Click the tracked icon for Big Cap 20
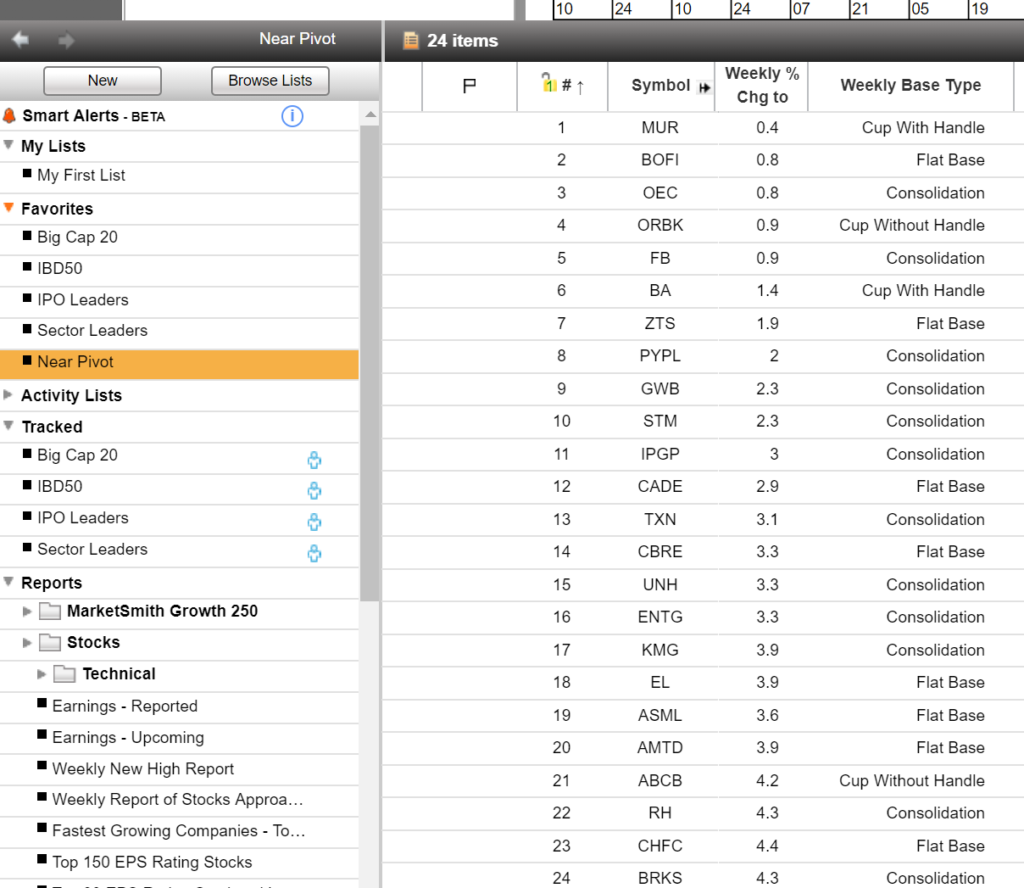The height and width of the screenshot is (888, 1024). (x=314, y=460)
